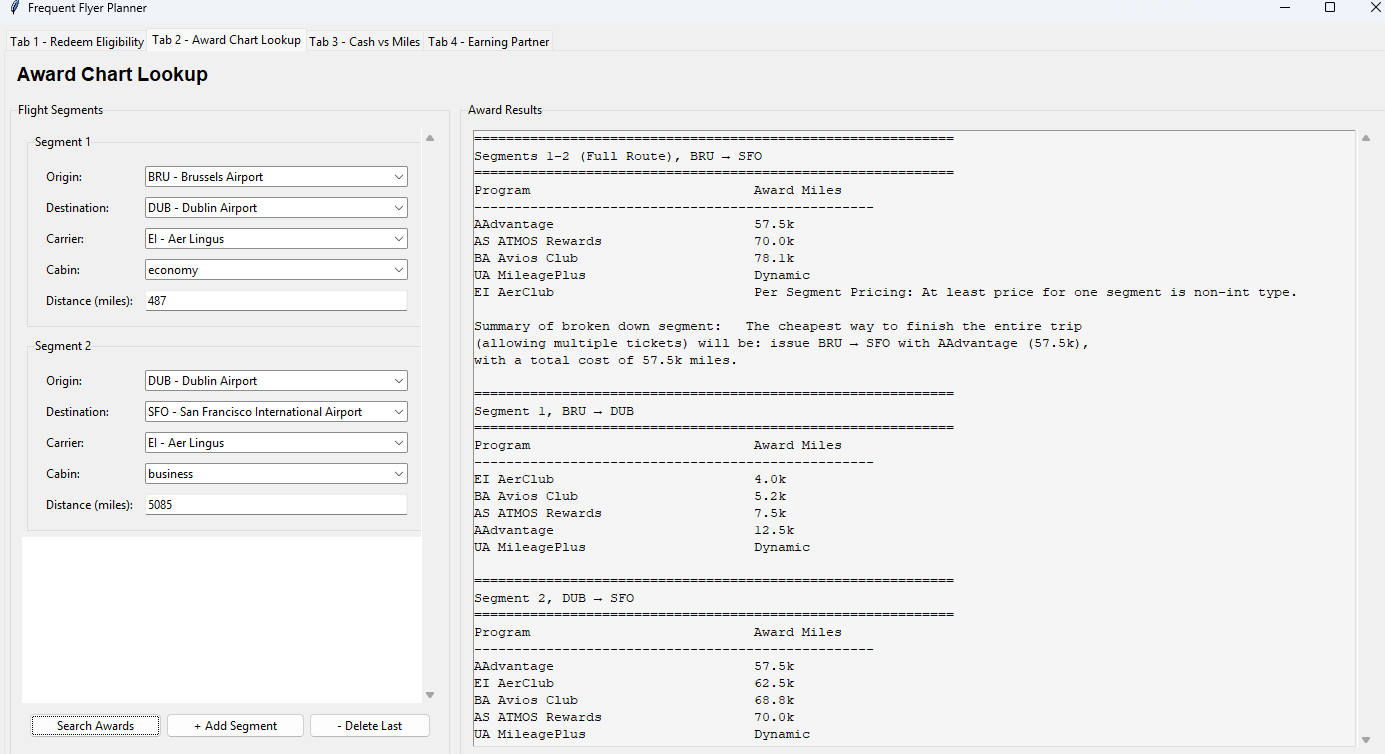Maximize the Frequent Flyer Planner window
The width and height of the screenshot is (1385, 754).
pyautogui.click(x=1329, y=8)
